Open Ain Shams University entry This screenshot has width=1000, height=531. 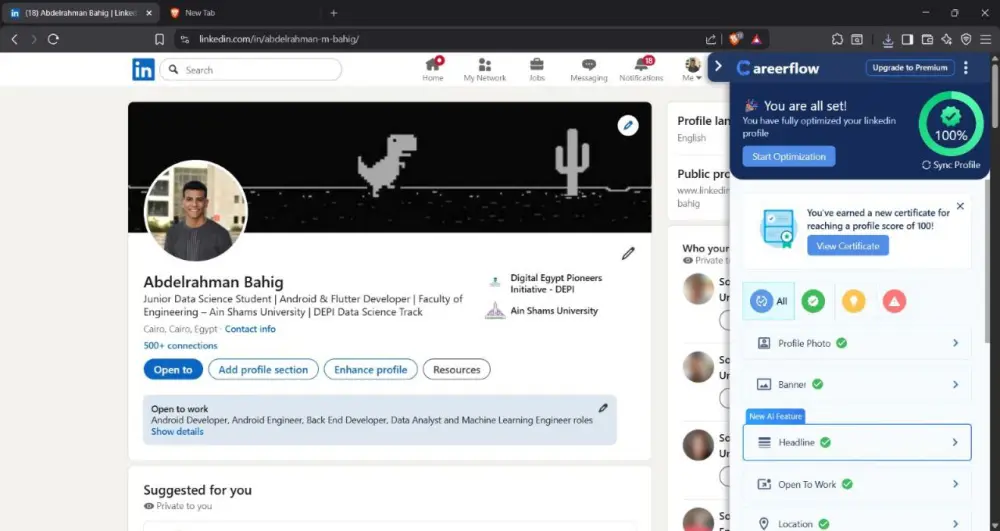click(x=542, y=311)
